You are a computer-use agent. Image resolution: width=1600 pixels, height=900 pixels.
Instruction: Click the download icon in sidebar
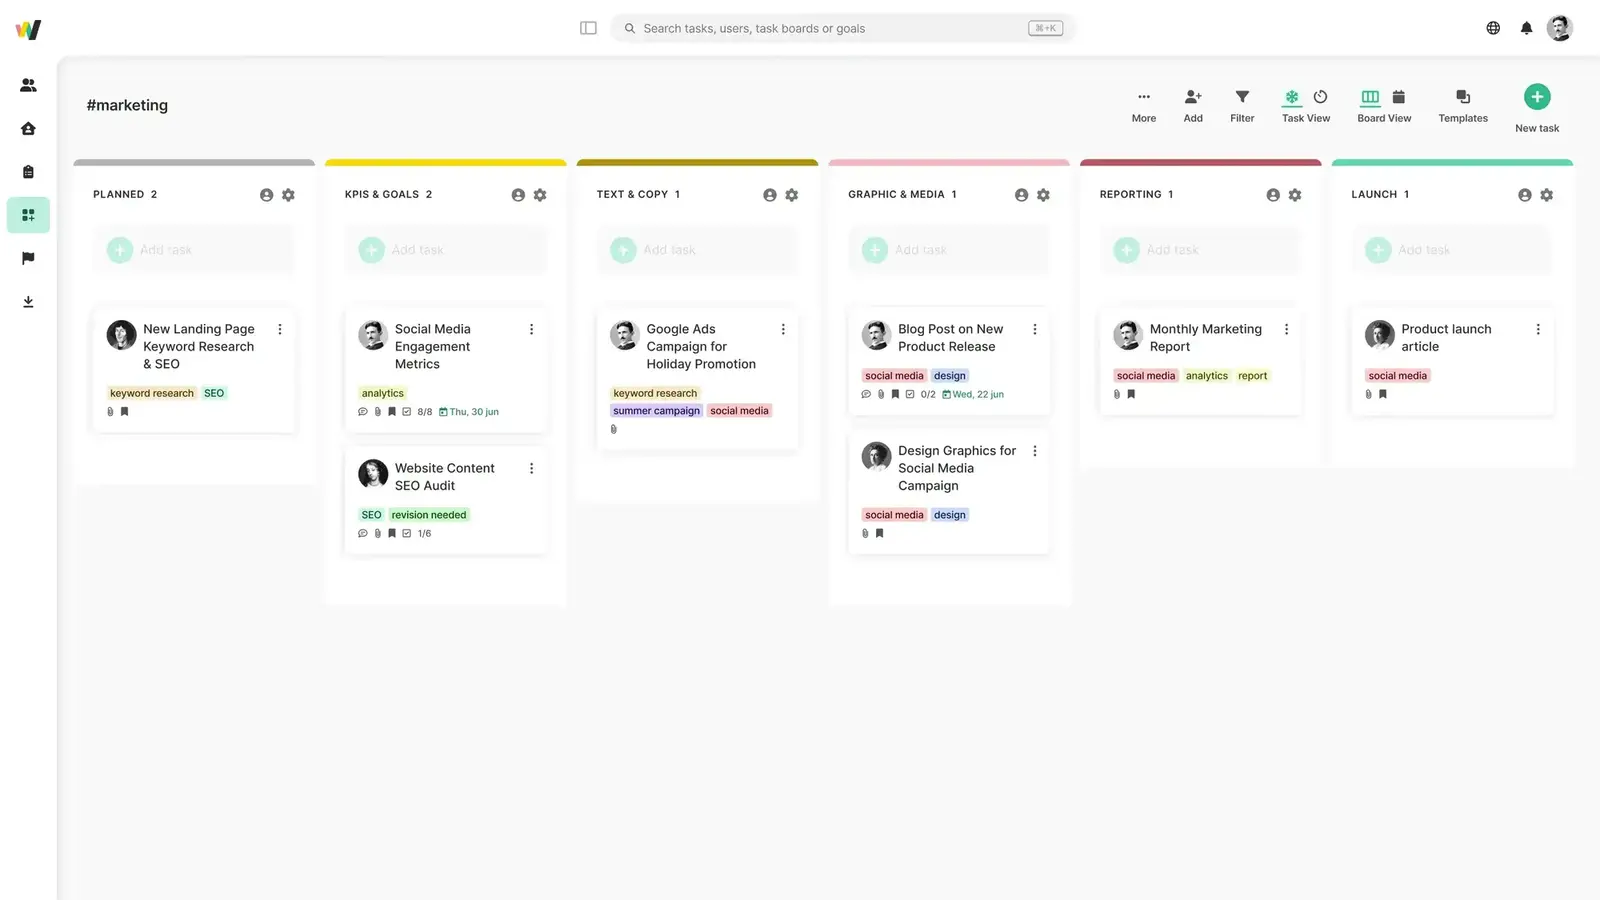pos(28,302)
